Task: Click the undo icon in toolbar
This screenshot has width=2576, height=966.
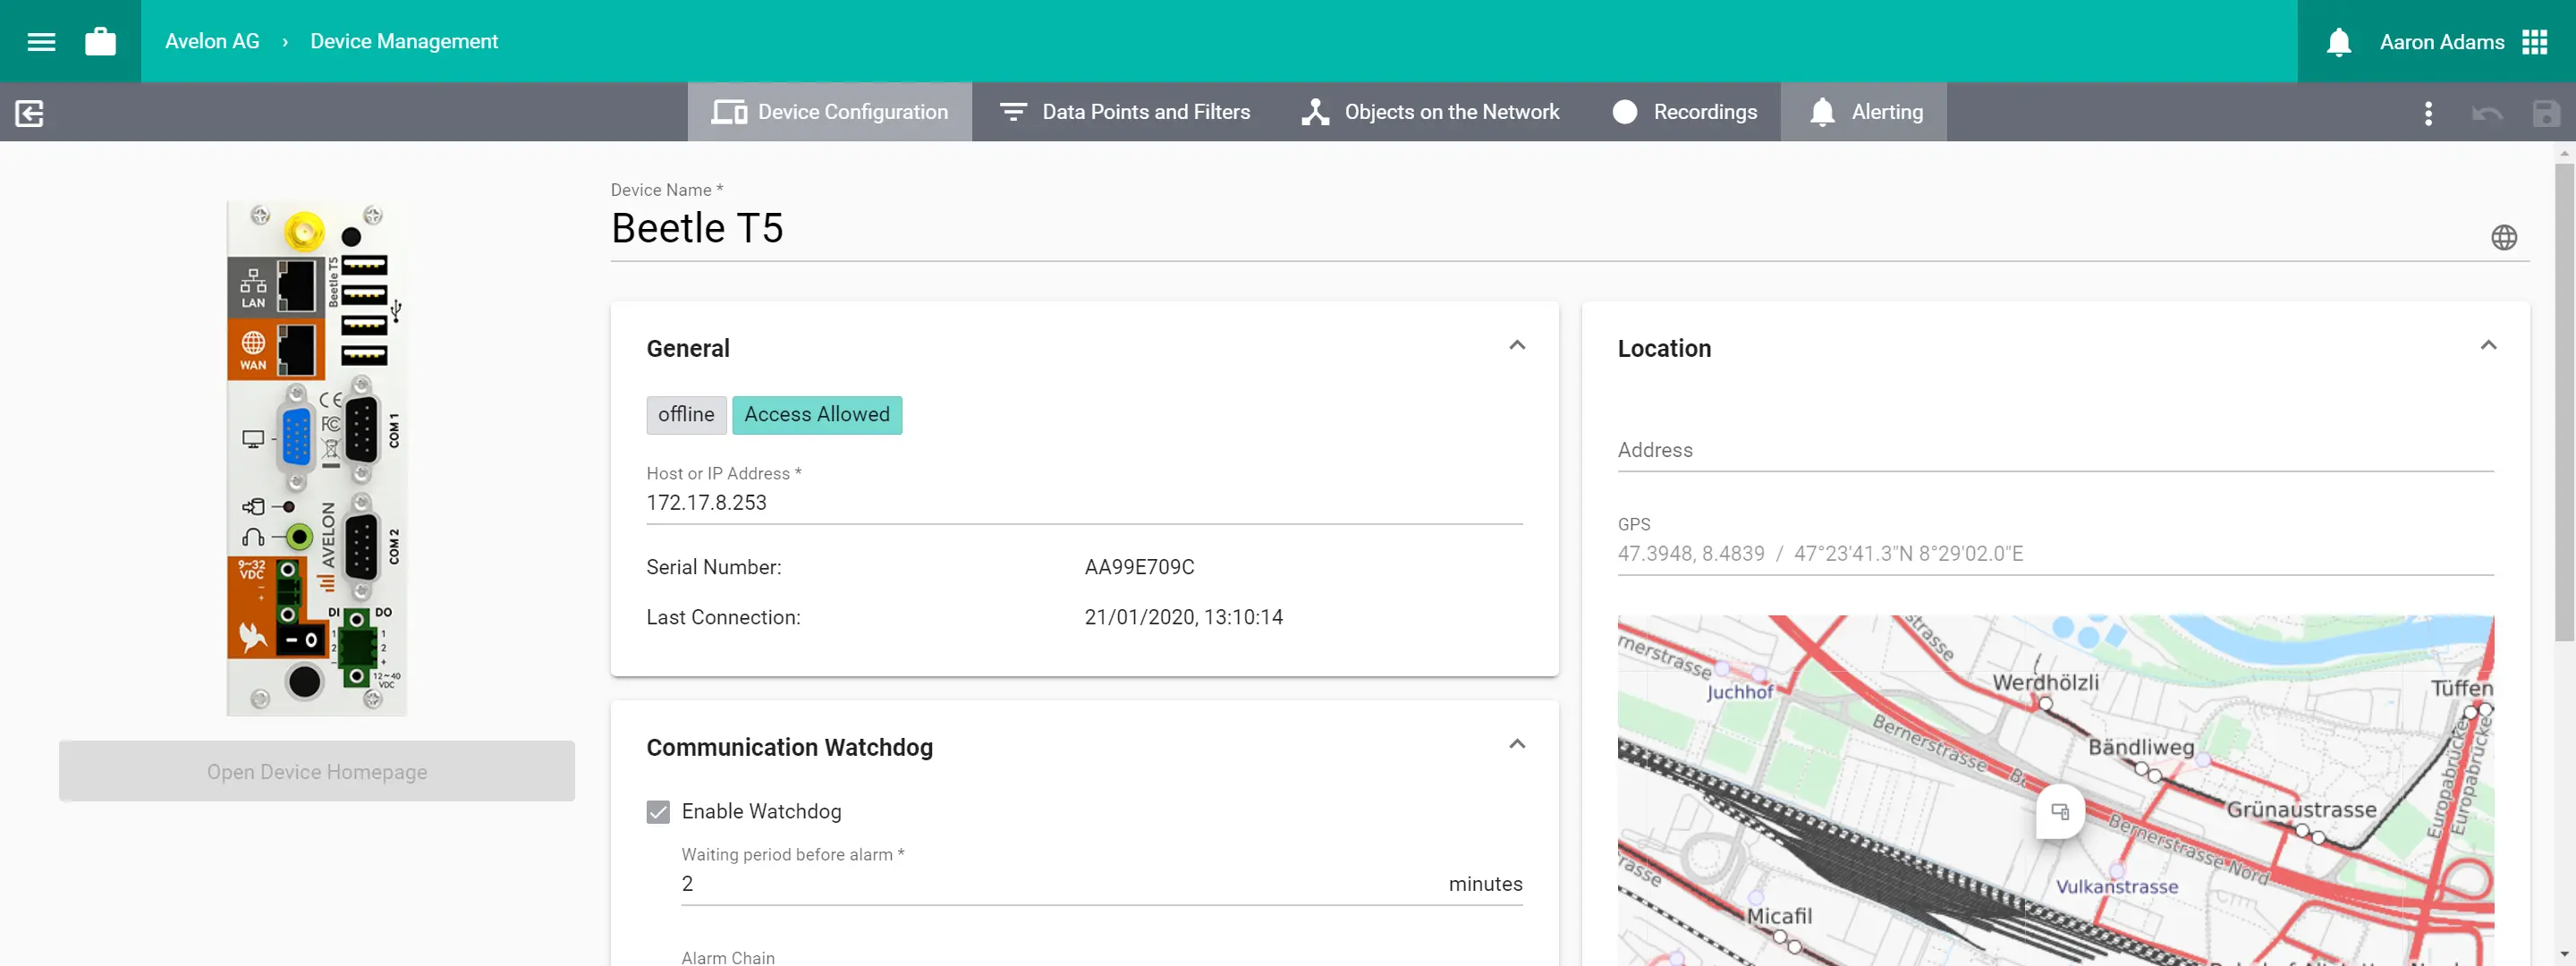Action: [x=2486, y=112]
